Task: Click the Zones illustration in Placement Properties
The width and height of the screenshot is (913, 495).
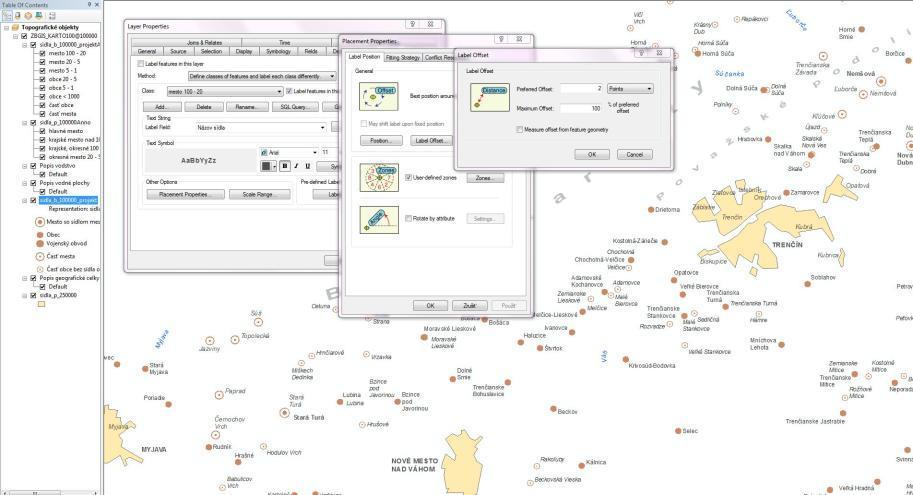Action: pos(378,178)
